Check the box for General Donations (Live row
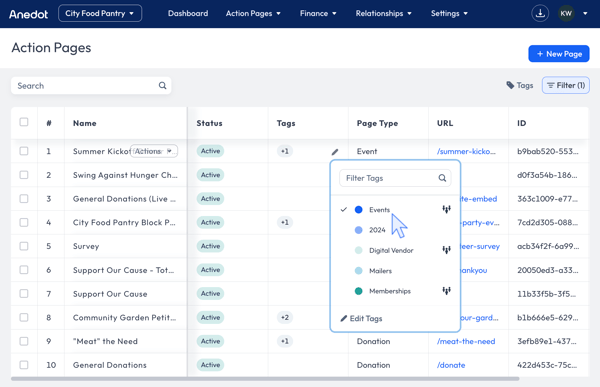The image size is (600, 387). (24, 198)
